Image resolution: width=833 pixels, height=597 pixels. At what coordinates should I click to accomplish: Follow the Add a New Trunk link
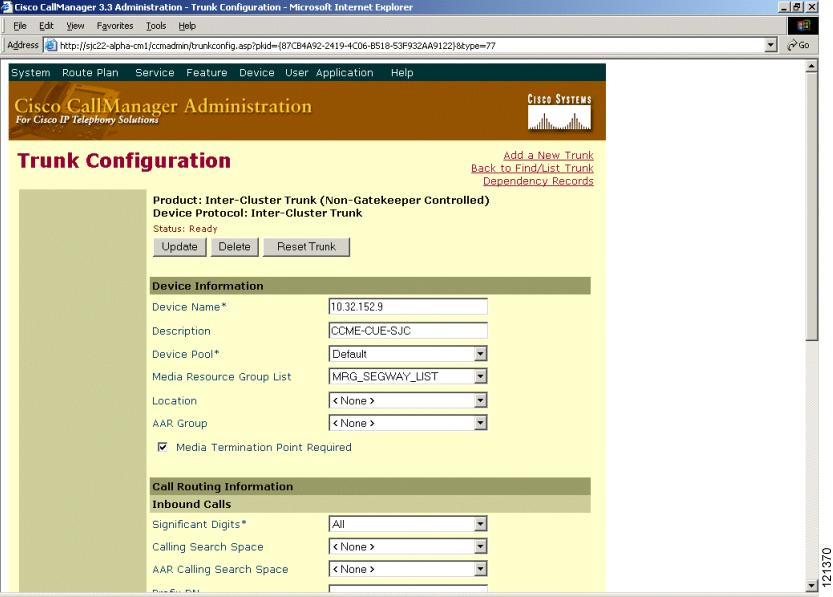pos(548,155)
